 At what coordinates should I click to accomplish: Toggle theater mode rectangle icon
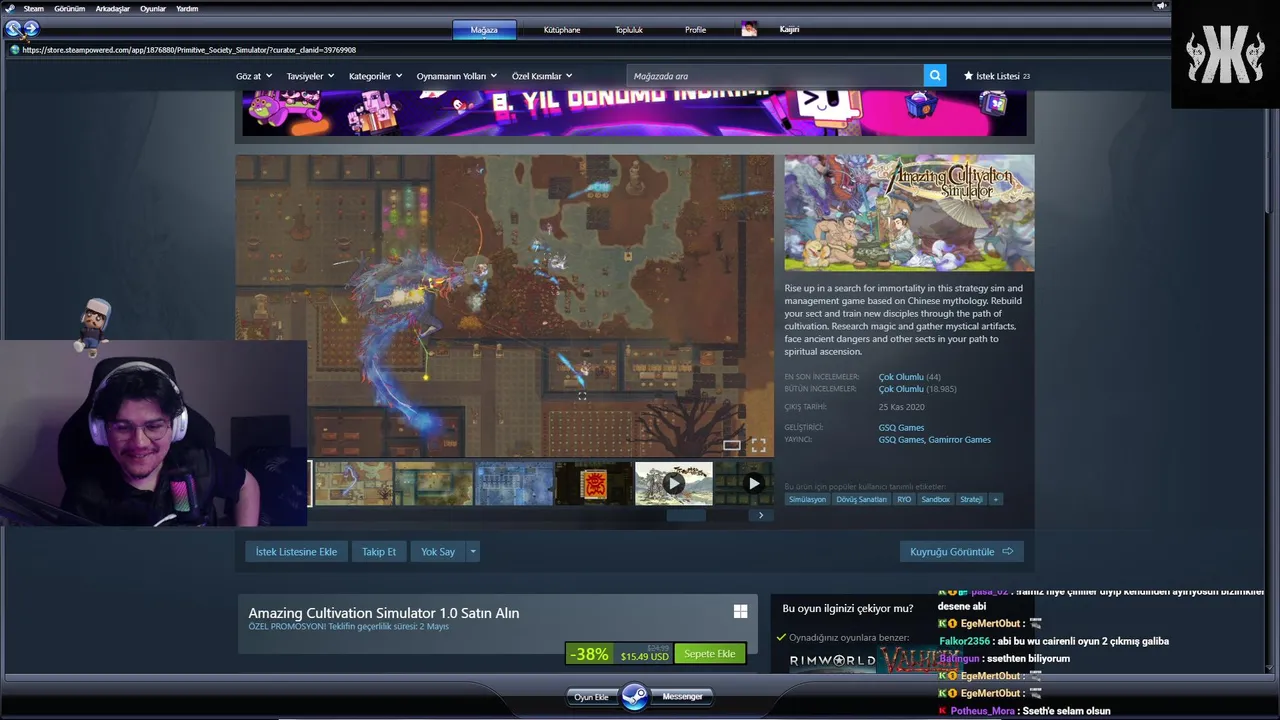pos(732,445)
